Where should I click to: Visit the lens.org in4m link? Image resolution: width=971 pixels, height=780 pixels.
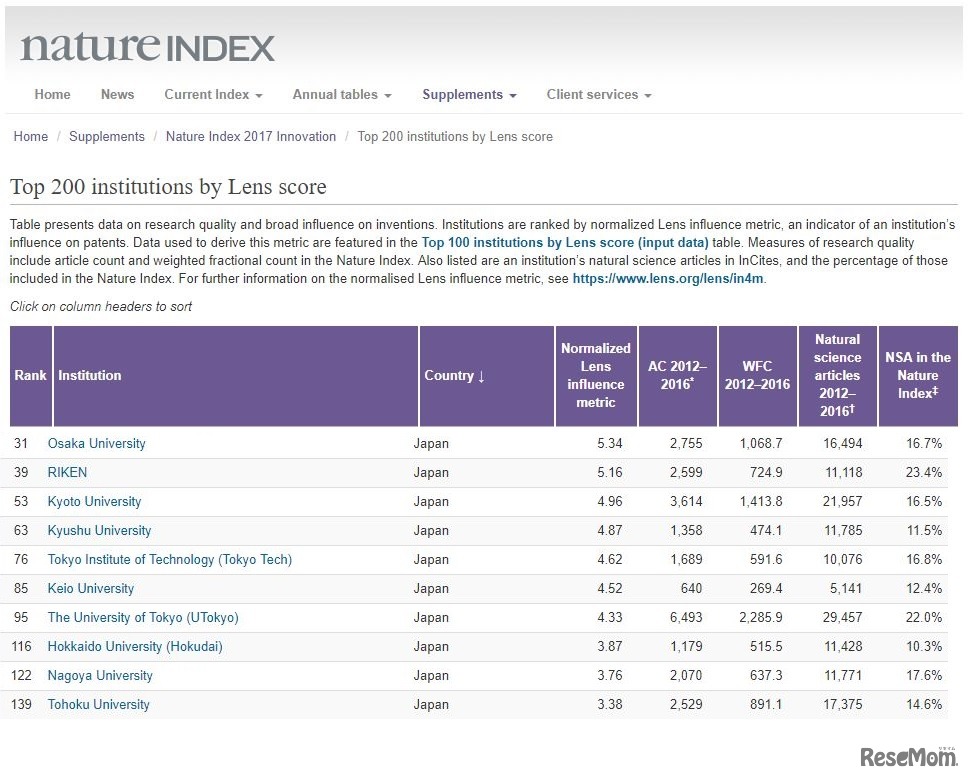coord(668,279)
